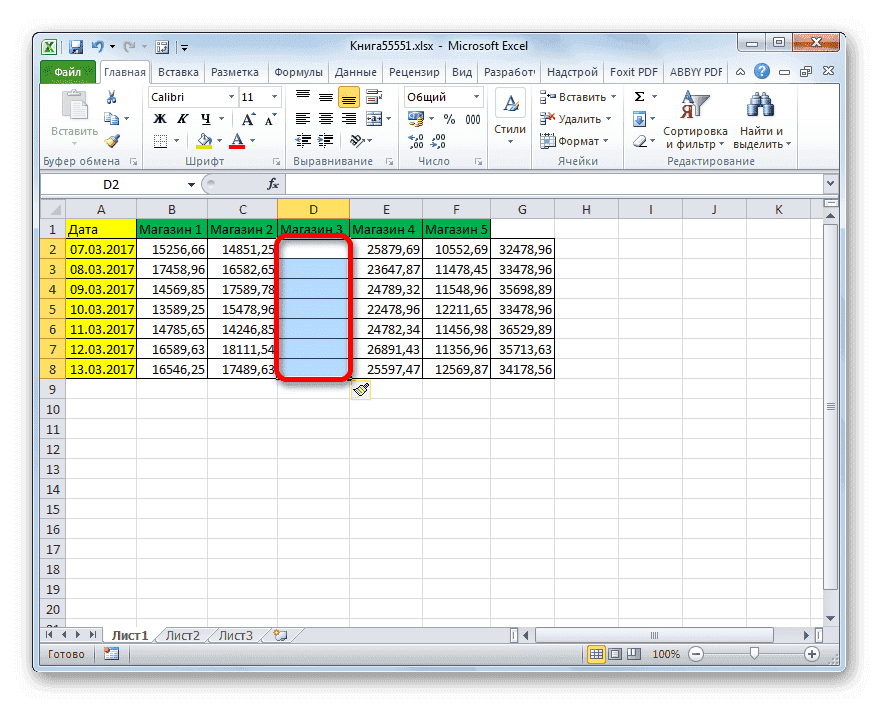Viewport: 879px width, 705px height.
Task: Click the AutoSum (Σ) icon
Action: (x=640, y=96)
